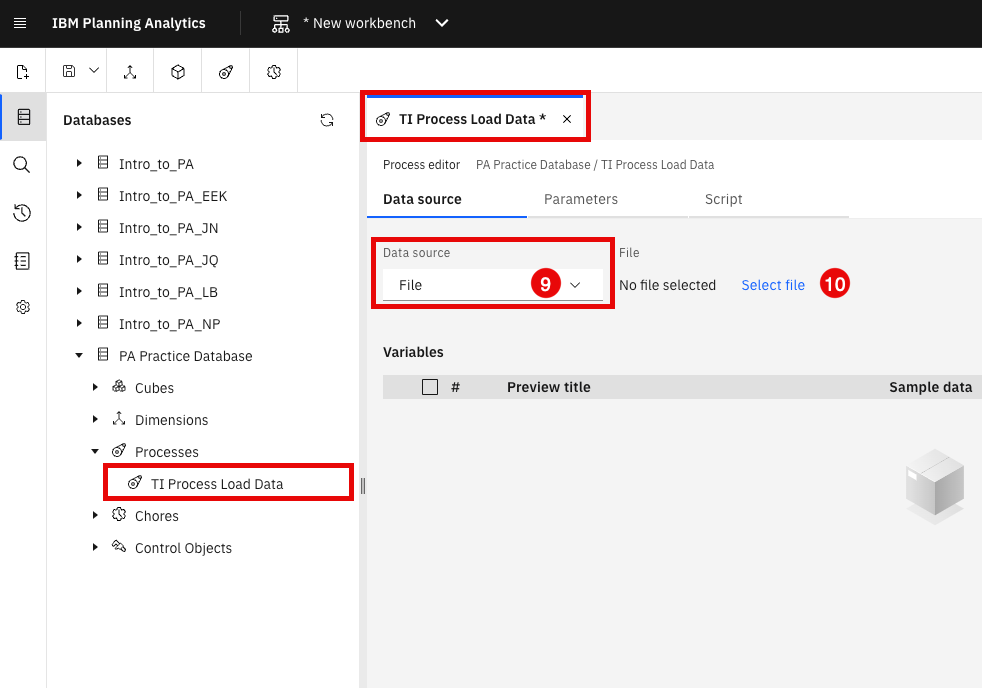Click the workbench icon in header
The width and height of the screenshot is (982, 688).
click(x=281, y=23)
